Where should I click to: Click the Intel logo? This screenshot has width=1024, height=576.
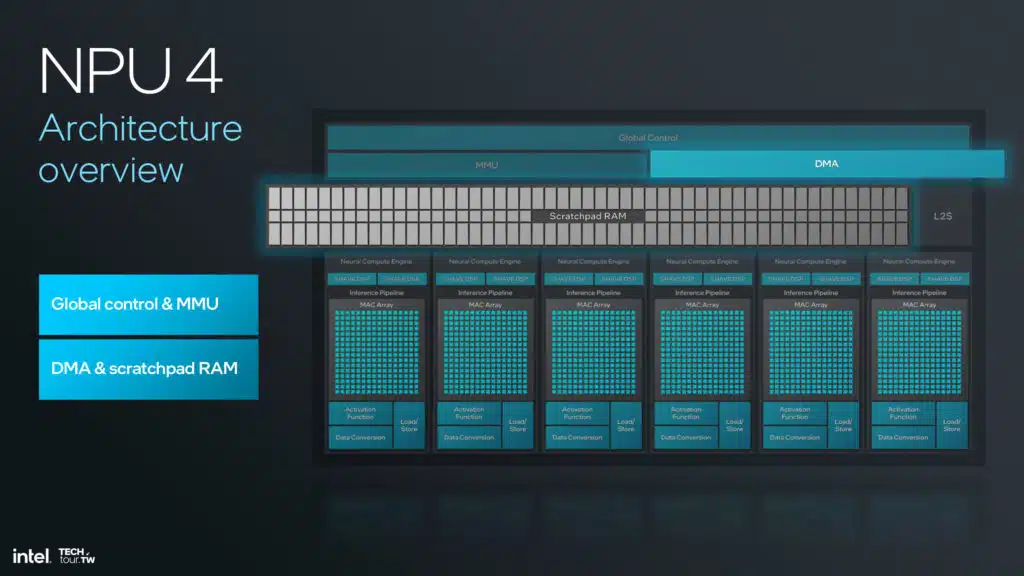click(31, 556)
